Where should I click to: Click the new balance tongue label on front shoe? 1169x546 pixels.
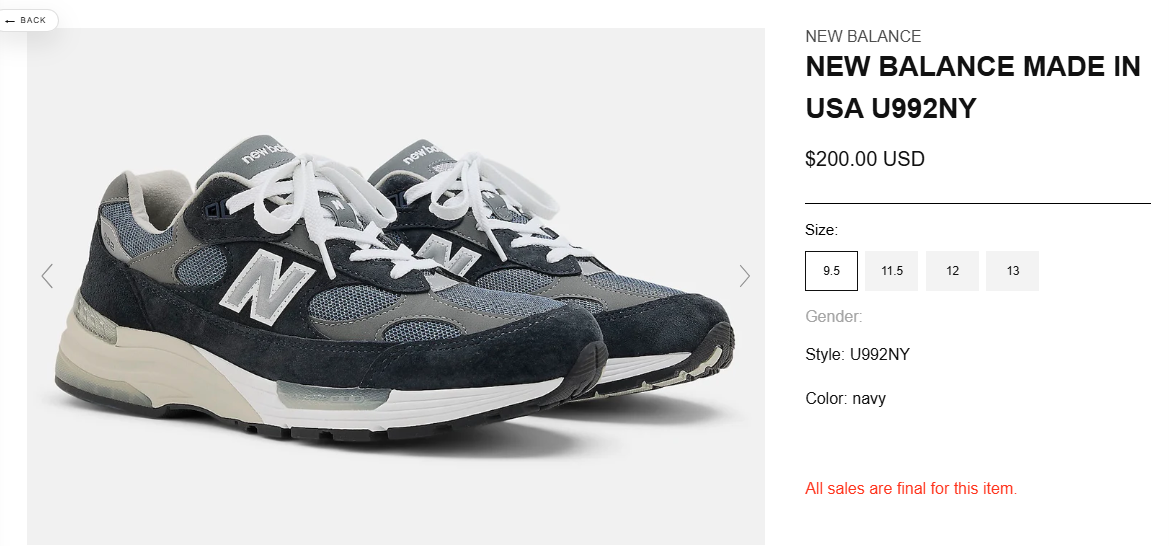point(263,154)
